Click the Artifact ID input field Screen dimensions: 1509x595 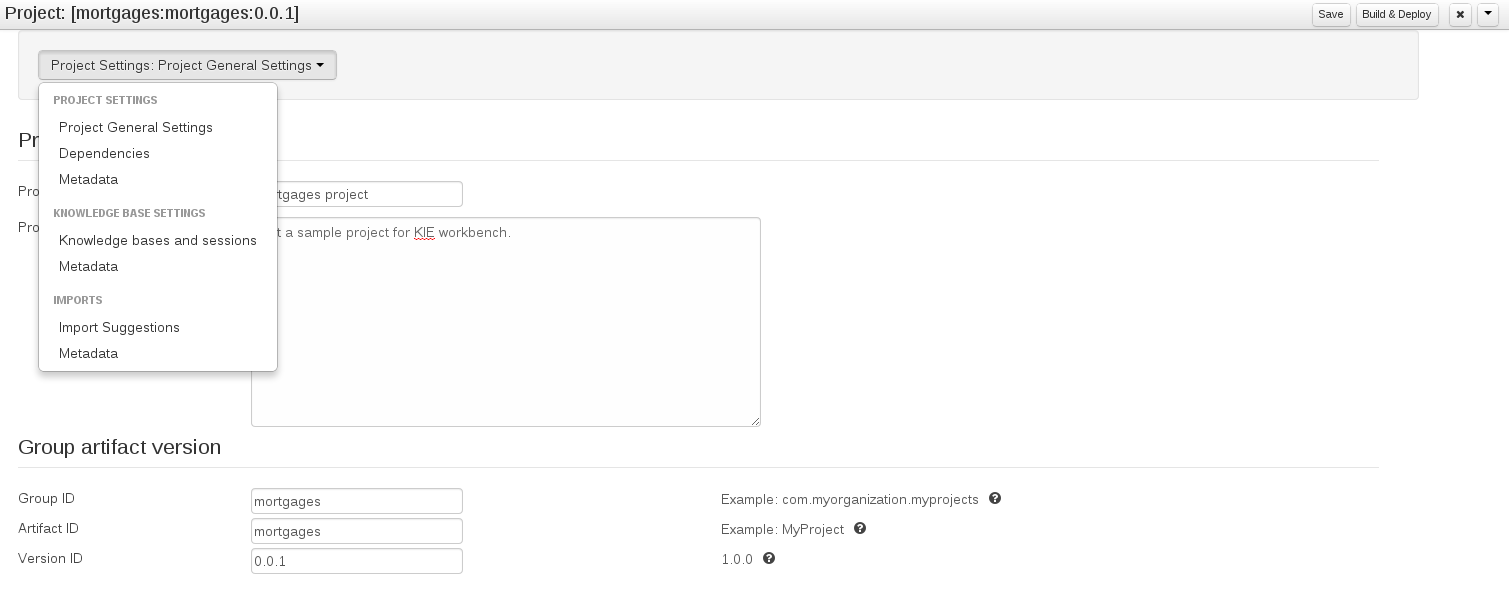click(x=356, y=531)
